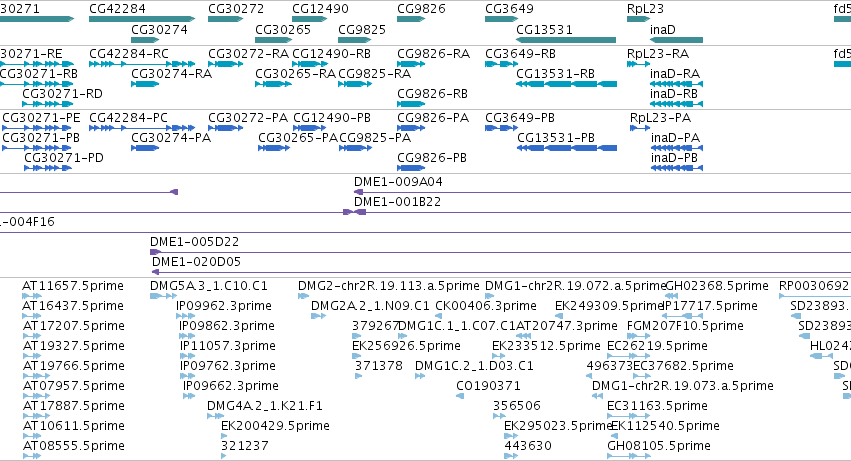
Task: Click EST AT19327.5prime
Action: (x=73, y=346)
